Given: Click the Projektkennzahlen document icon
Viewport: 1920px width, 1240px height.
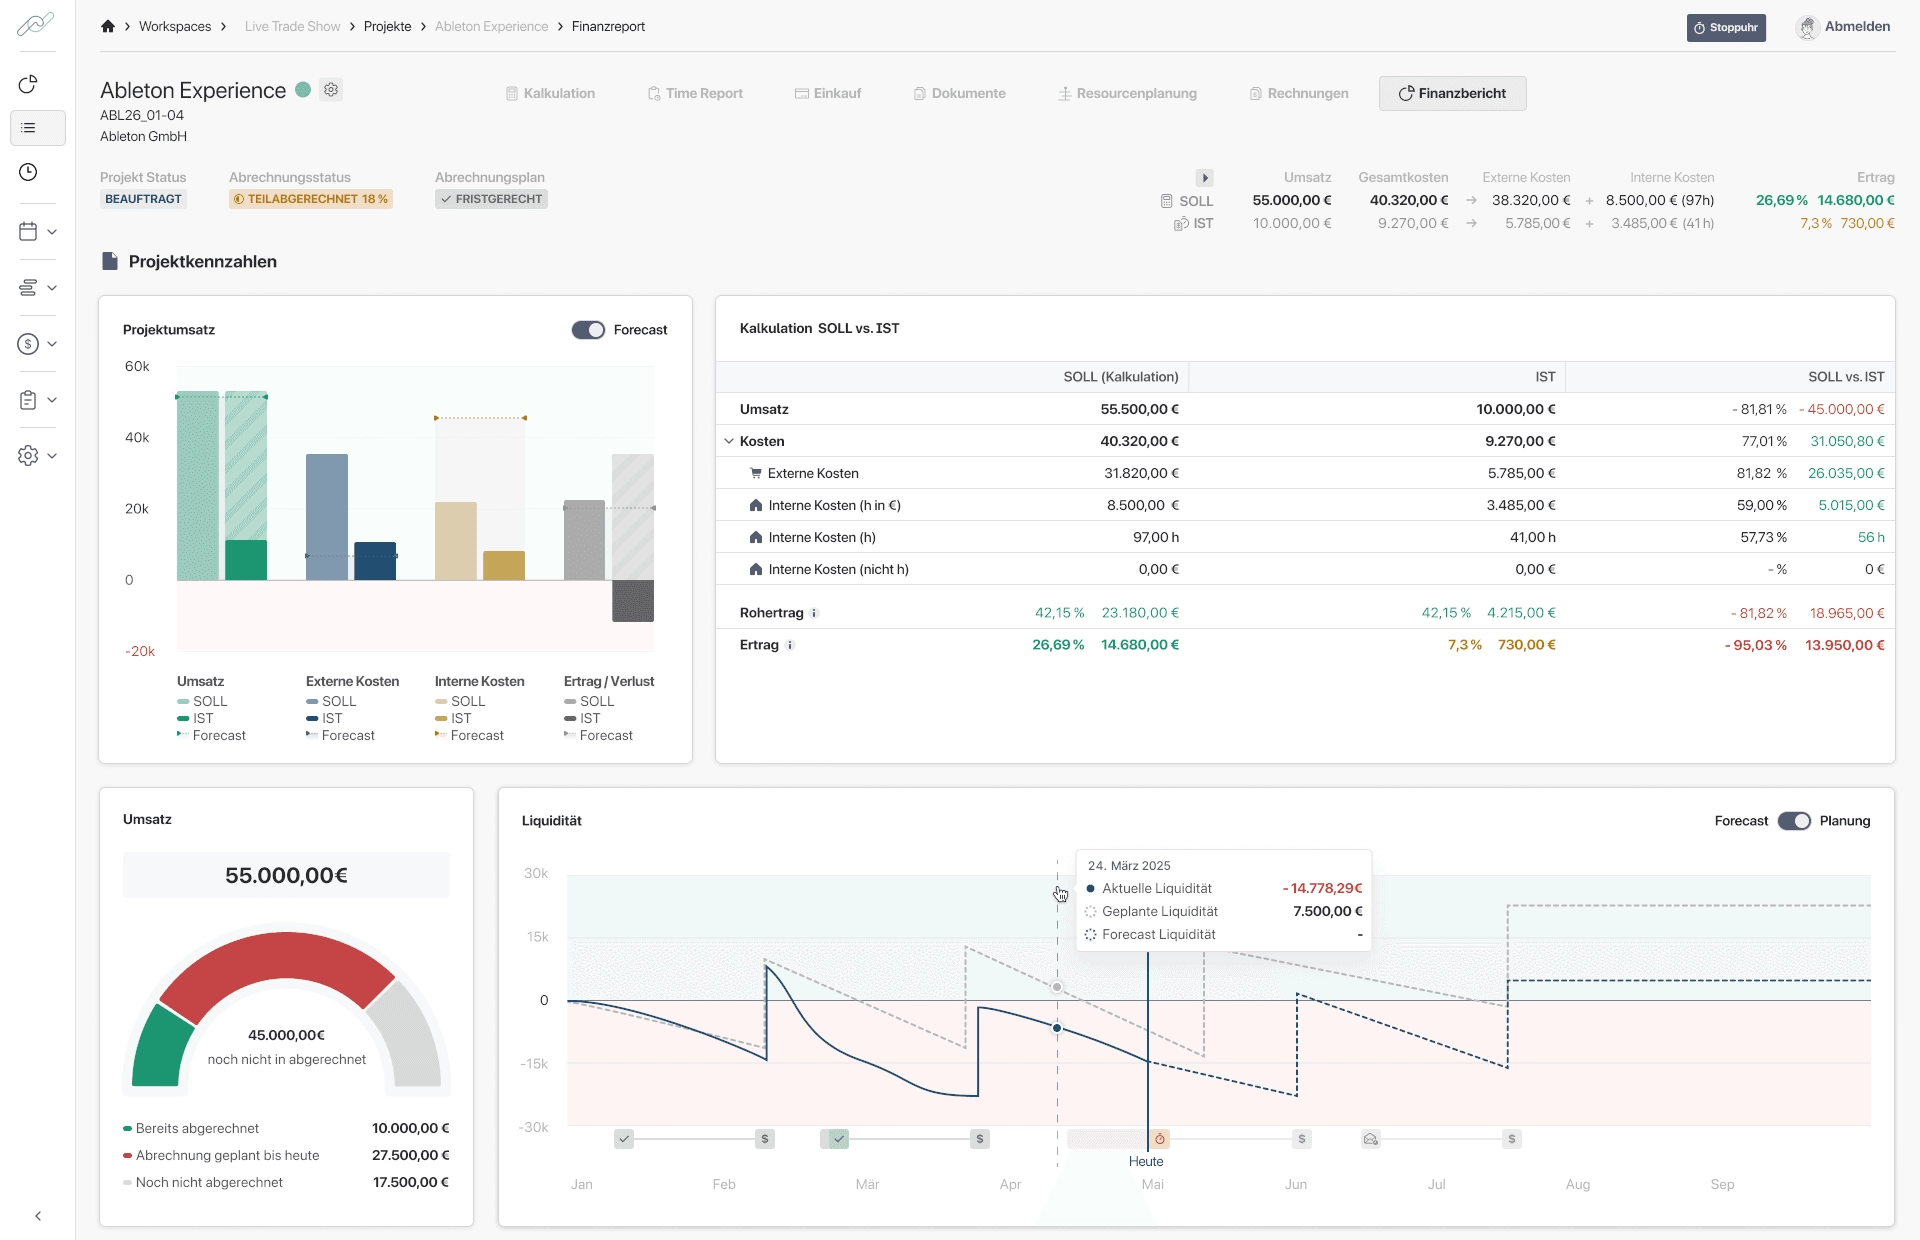Looking at the screenshot, I should [110, 261].
